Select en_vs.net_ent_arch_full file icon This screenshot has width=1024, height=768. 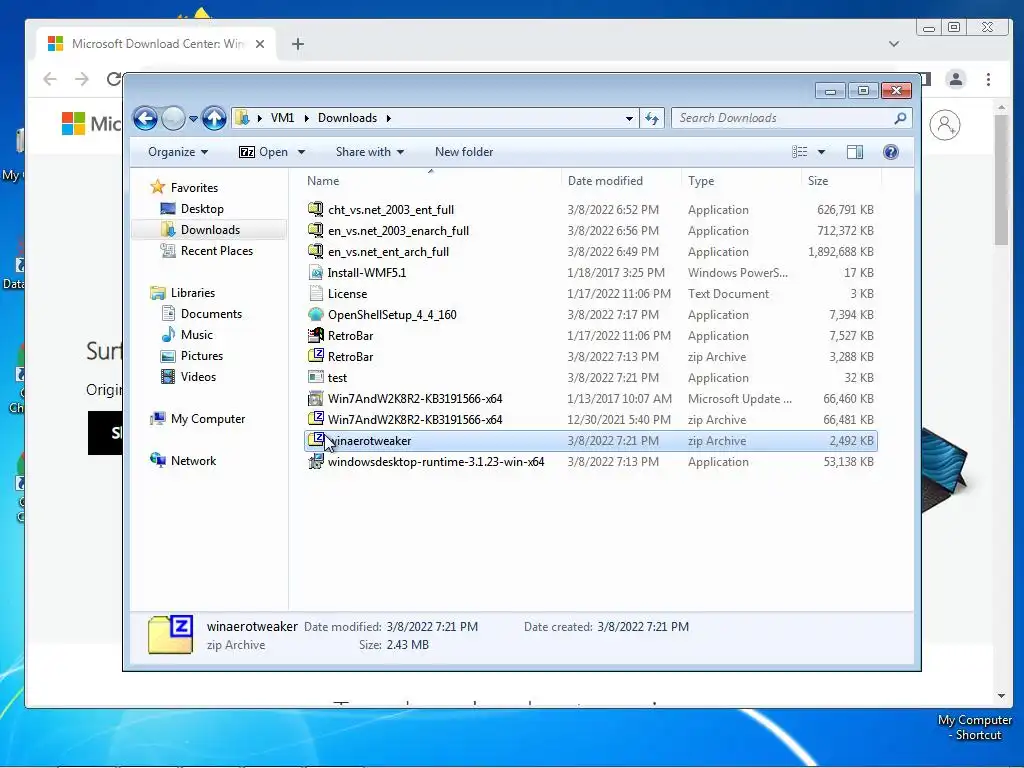pyautogui.click(x=315, y=251)
